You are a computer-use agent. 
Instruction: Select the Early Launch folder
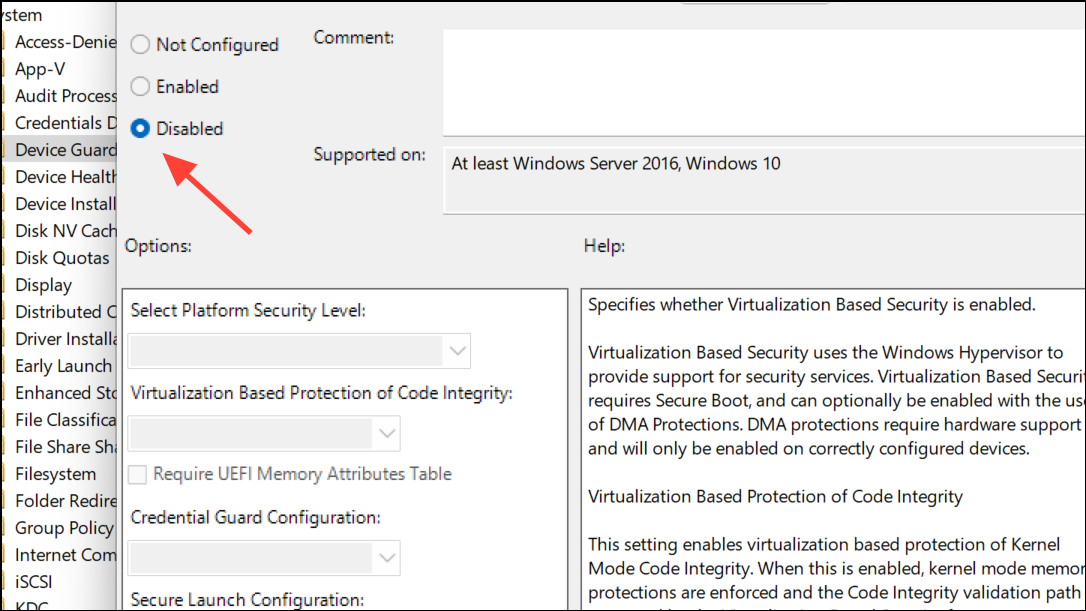[64, 366]
